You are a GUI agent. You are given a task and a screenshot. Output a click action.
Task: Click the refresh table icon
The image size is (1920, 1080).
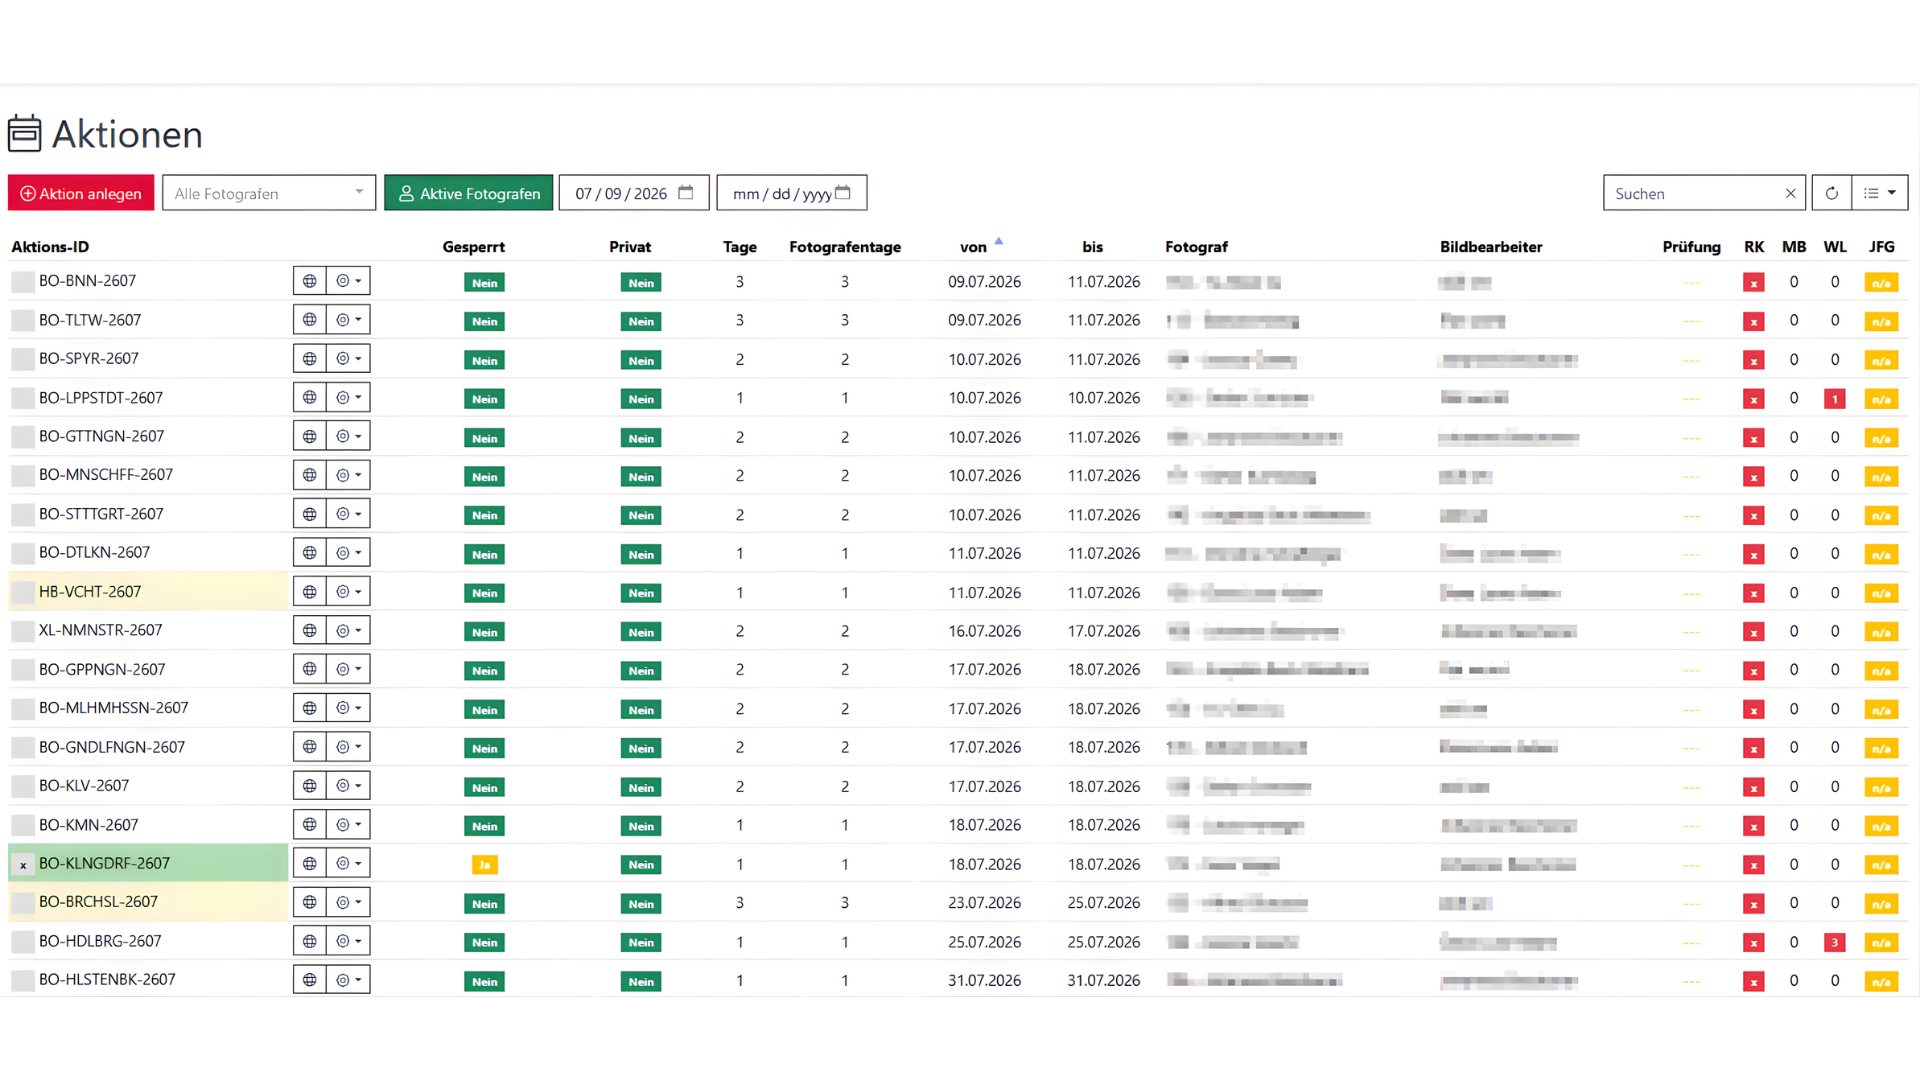point(1831,193)
